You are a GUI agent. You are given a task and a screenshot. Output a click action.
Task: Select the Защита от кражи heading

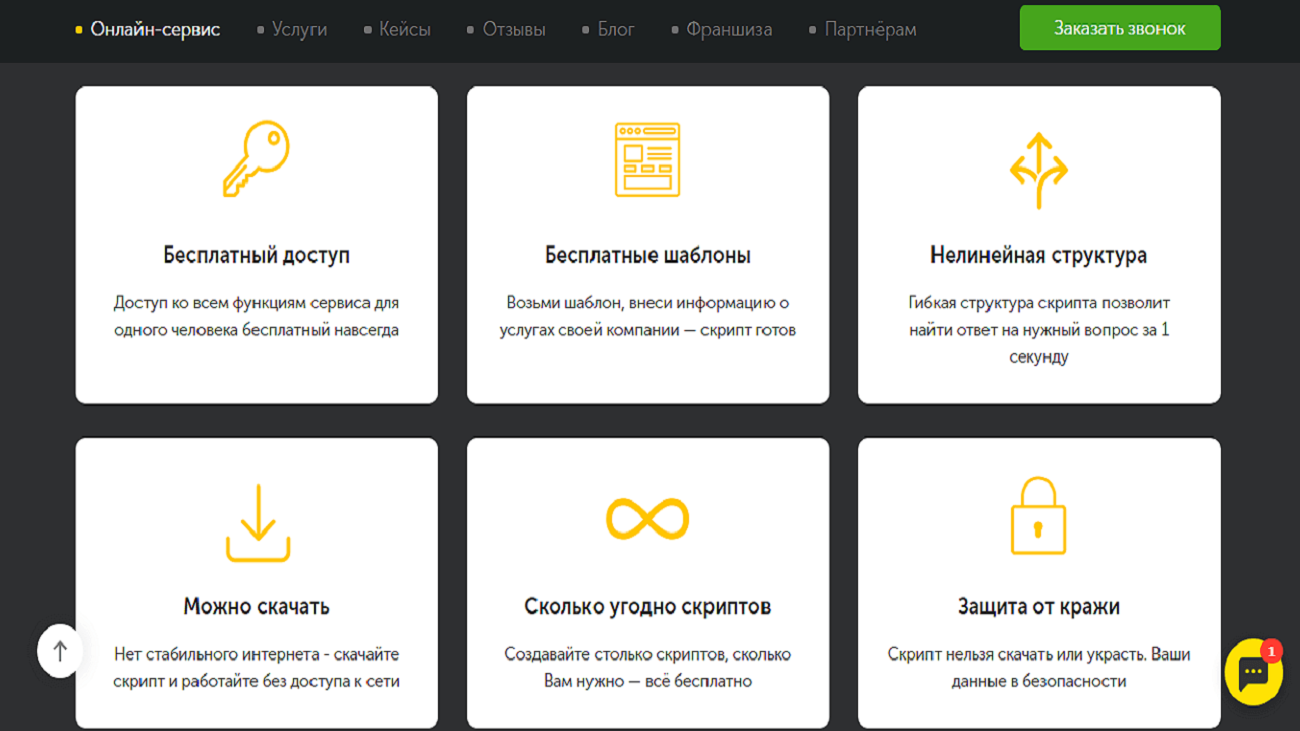[1038, 607]
